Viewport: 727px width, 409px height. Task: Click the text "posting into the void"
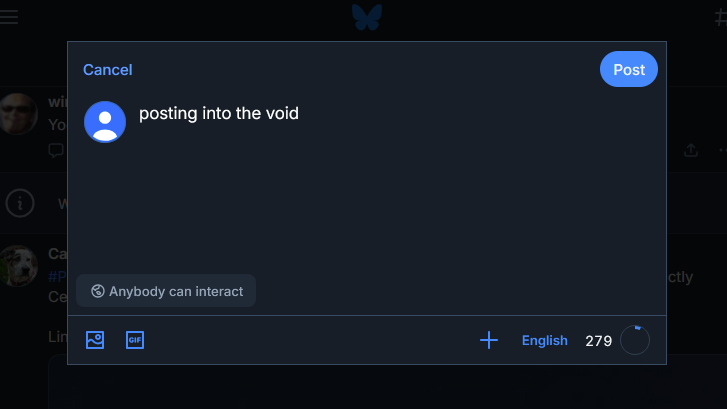(x=219, y=113)
